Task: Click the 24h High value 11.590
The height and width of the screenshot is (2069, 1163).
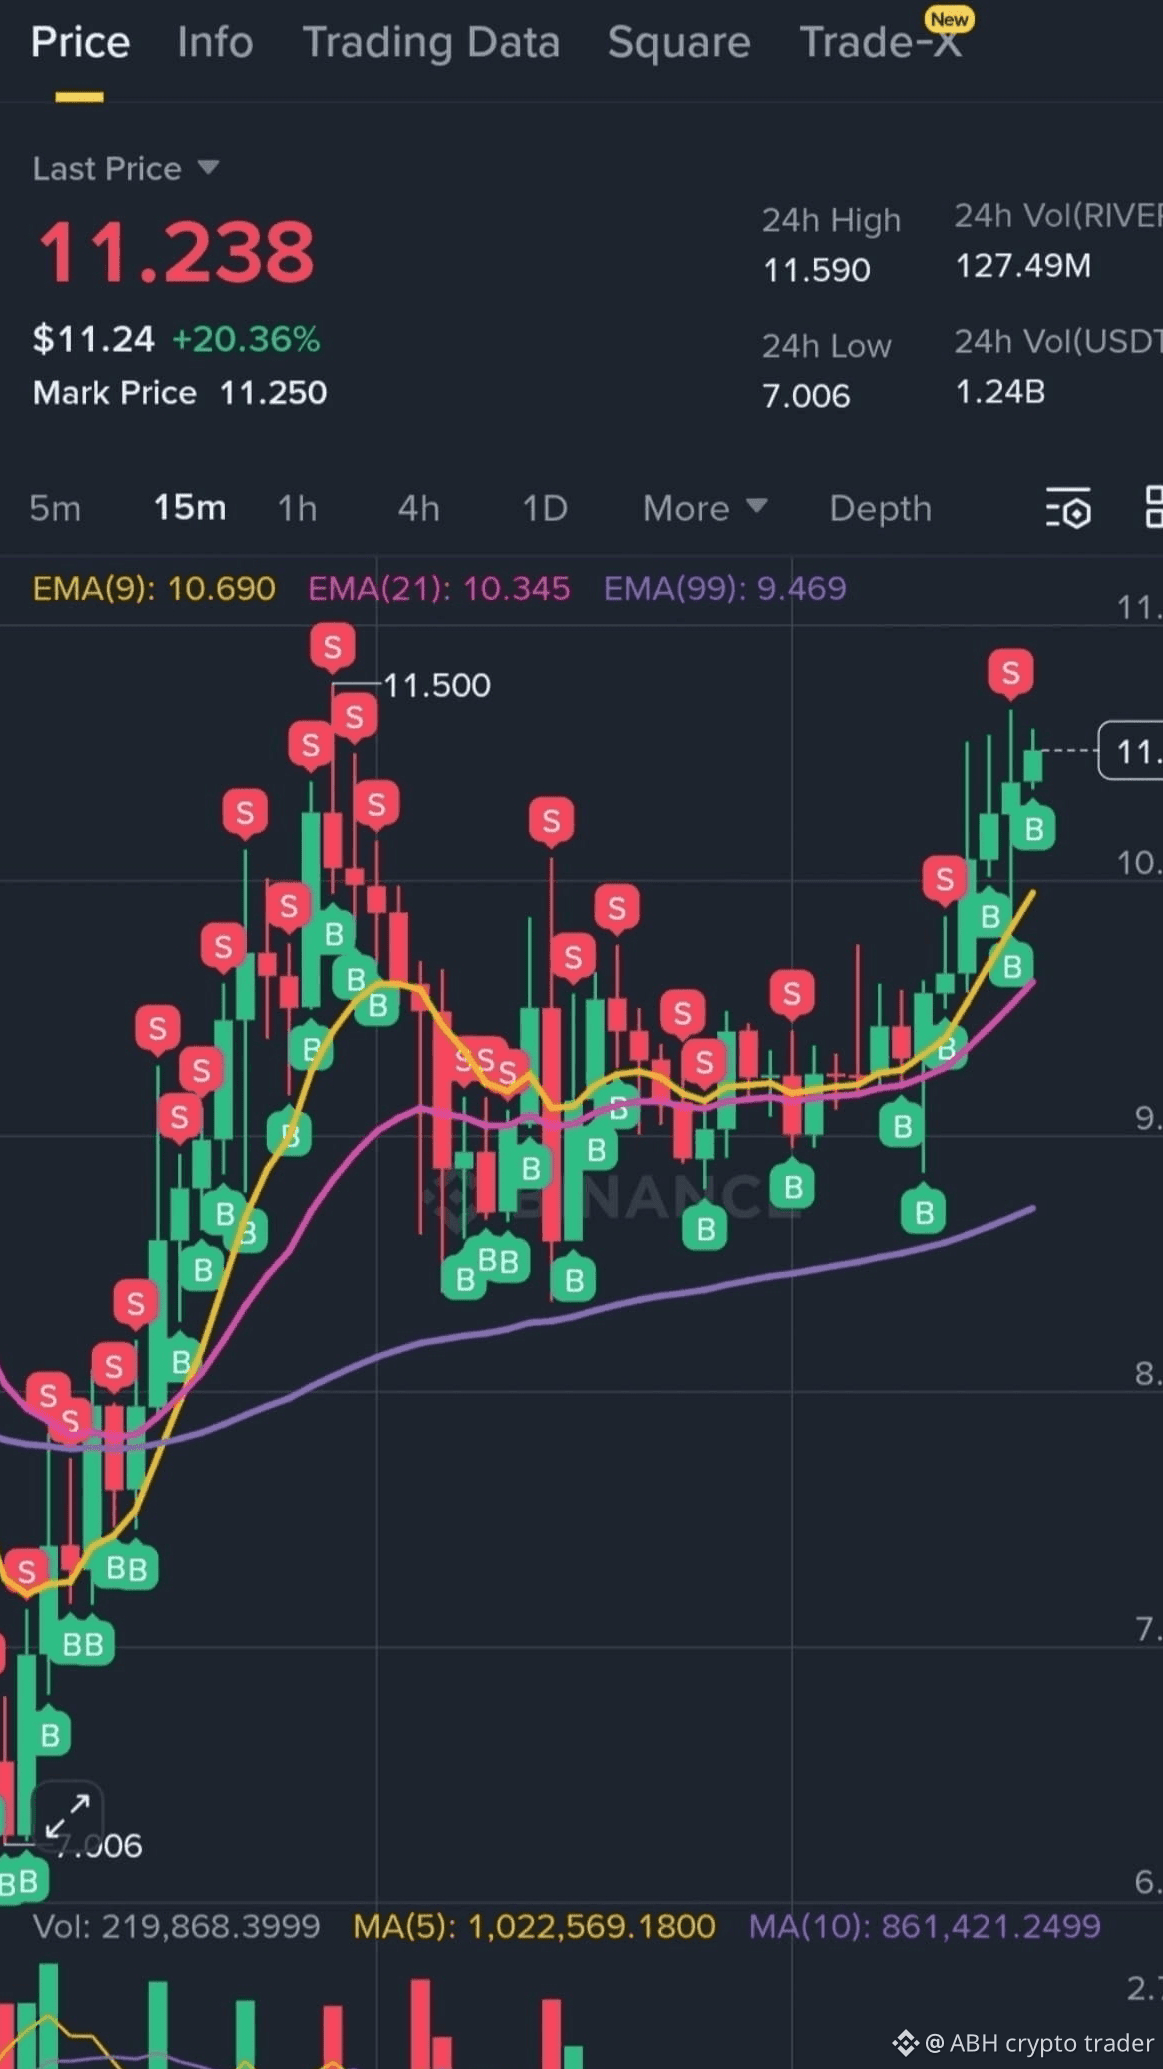Action: (817, 270)
